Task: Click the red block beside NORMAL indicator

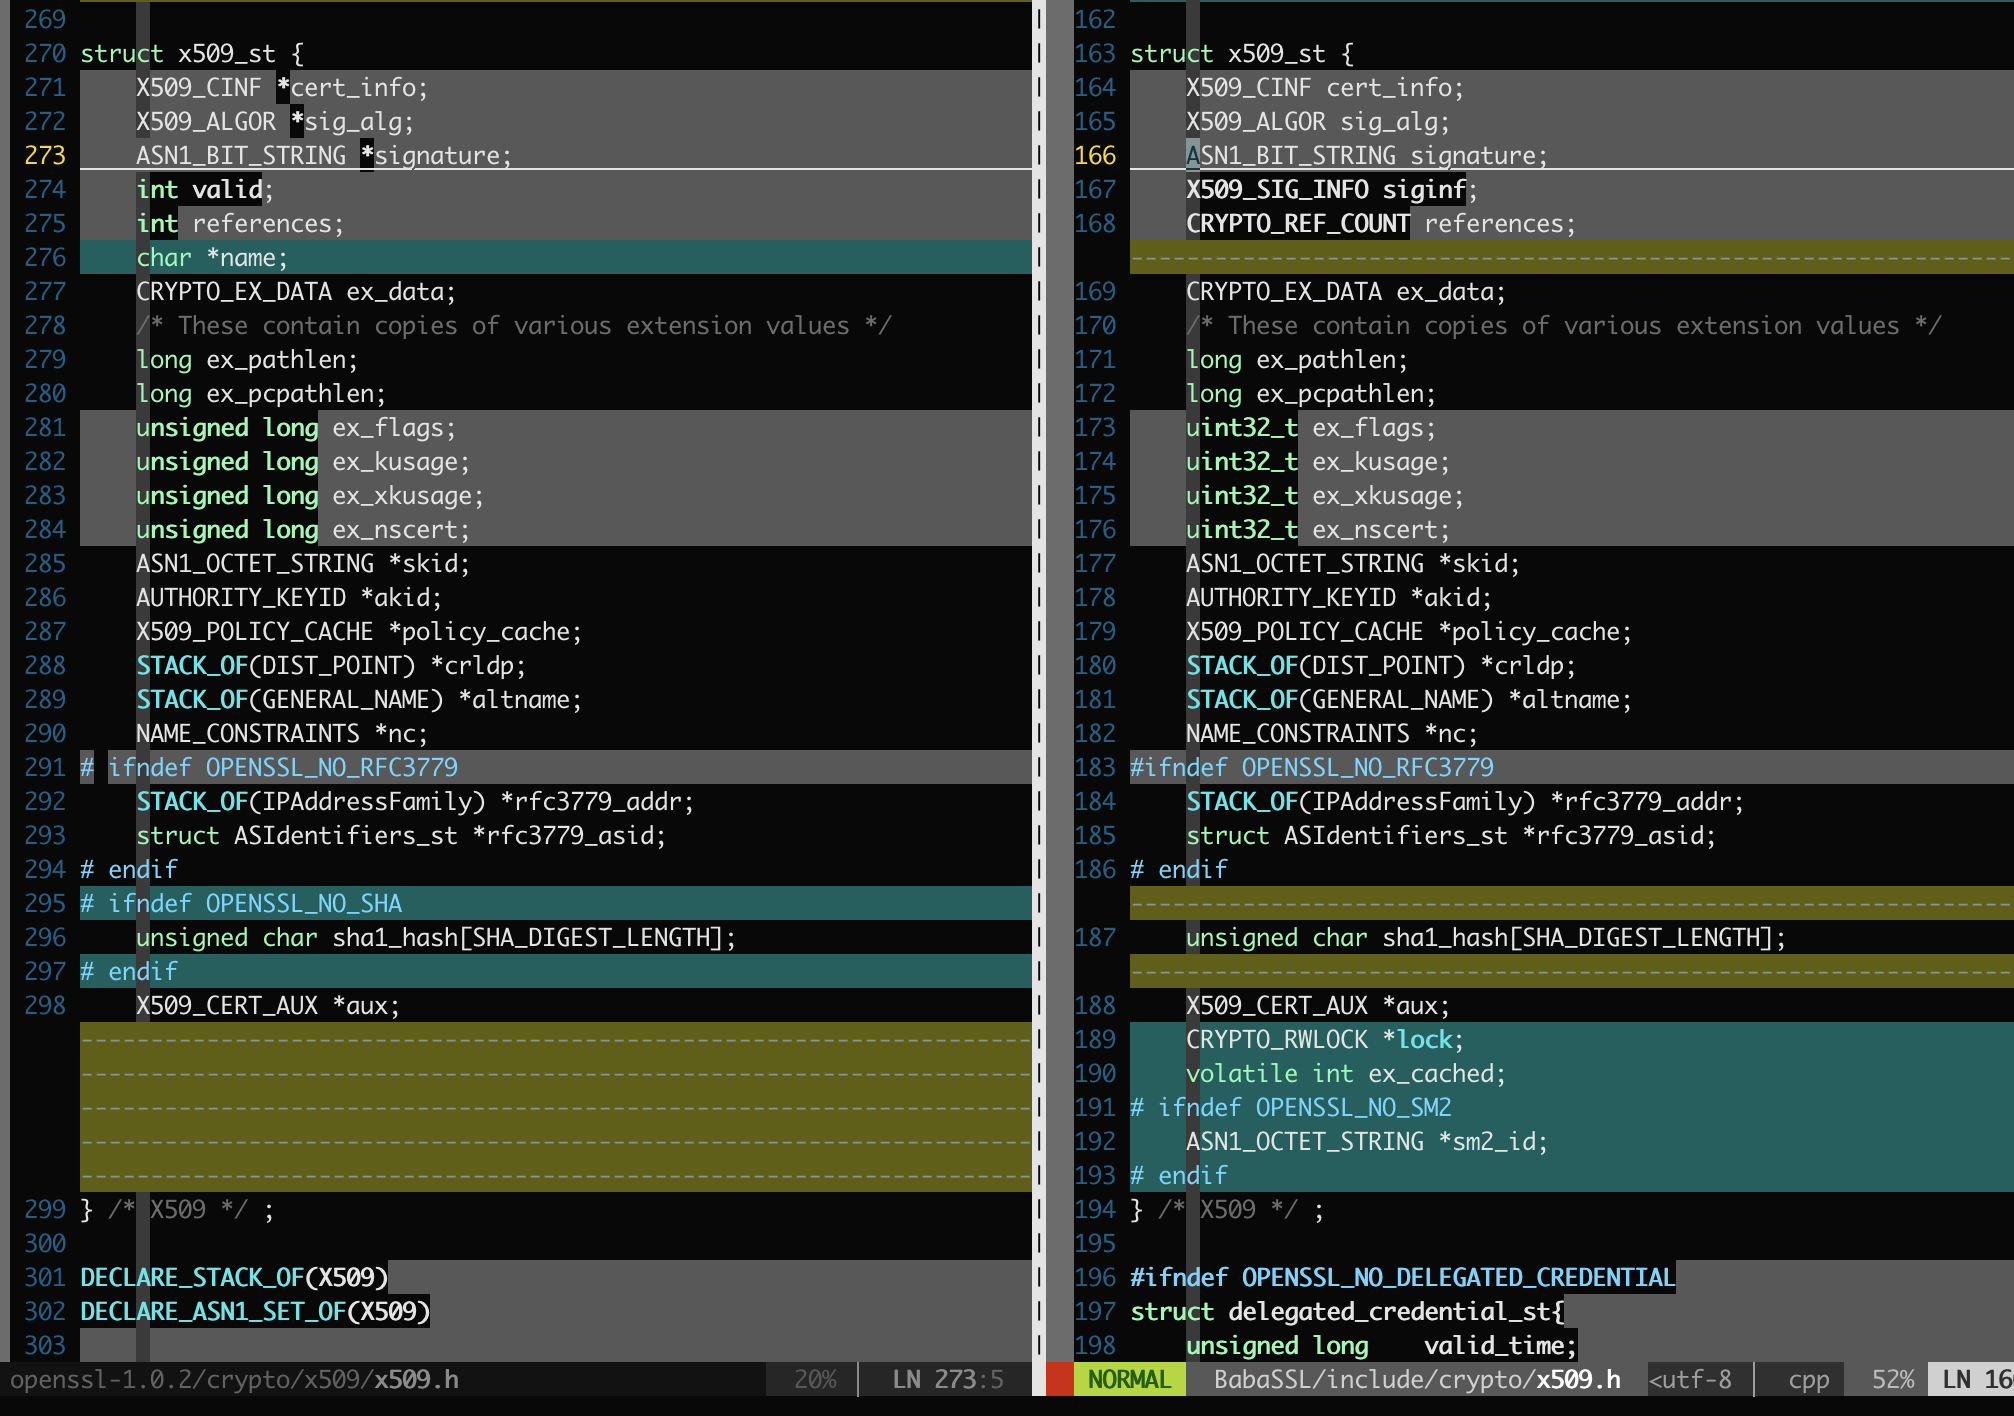Action: tap(1059, 1380)
